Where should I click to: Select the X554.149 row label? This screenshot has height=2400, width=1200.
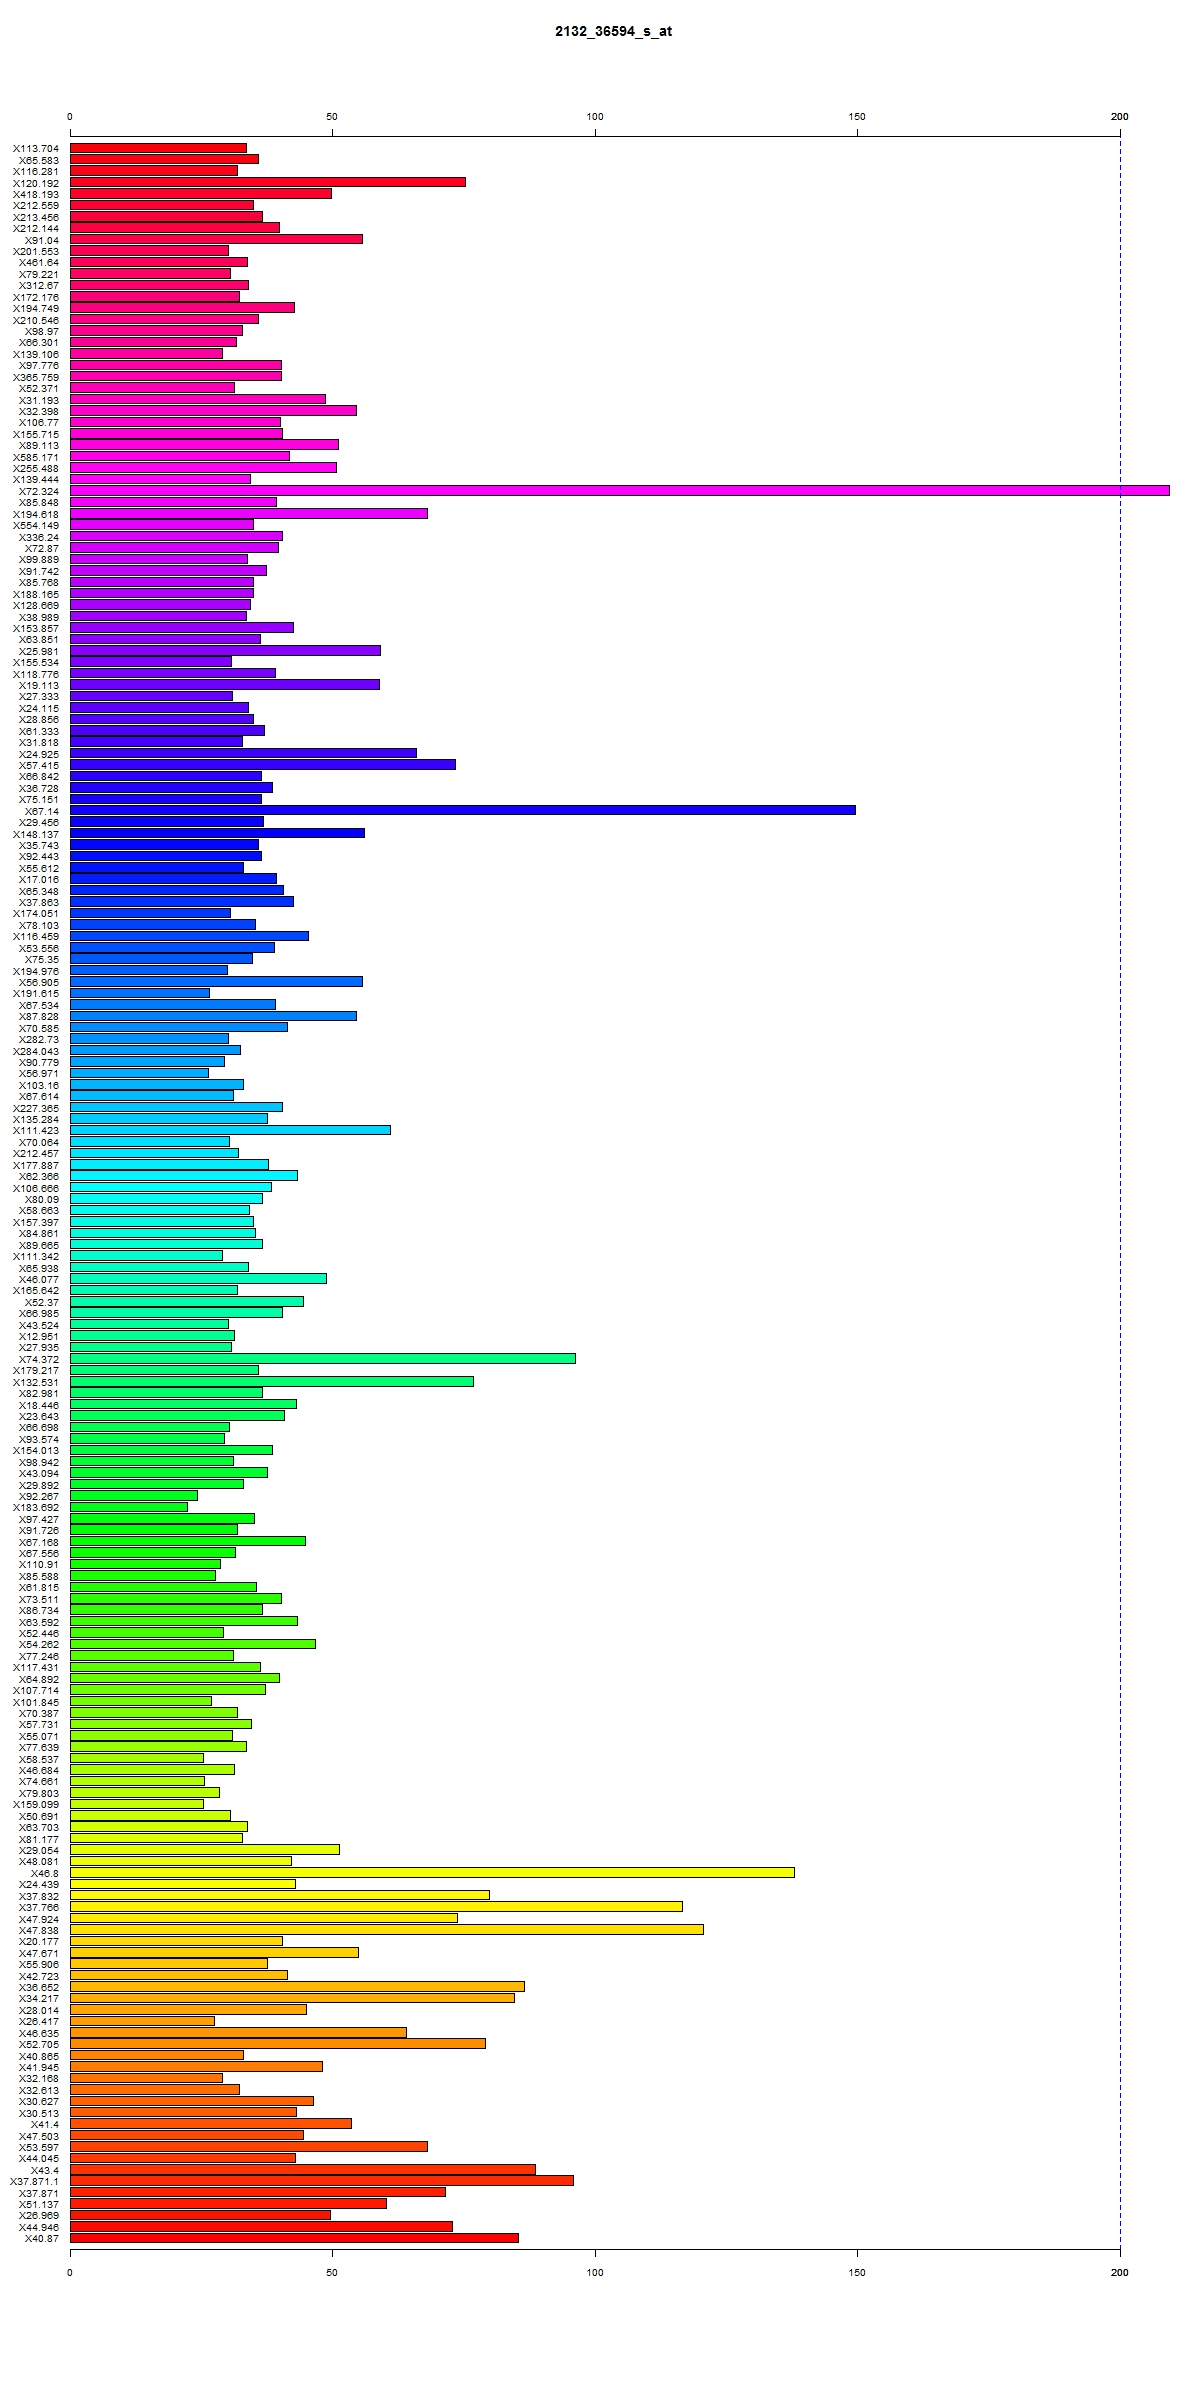pos(36,525)
